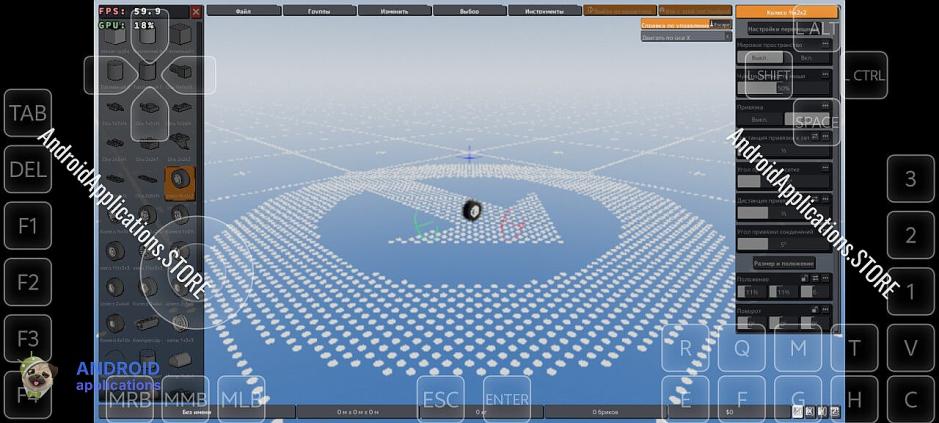Click 0 бриков in status bar

[x=605, y=412]
